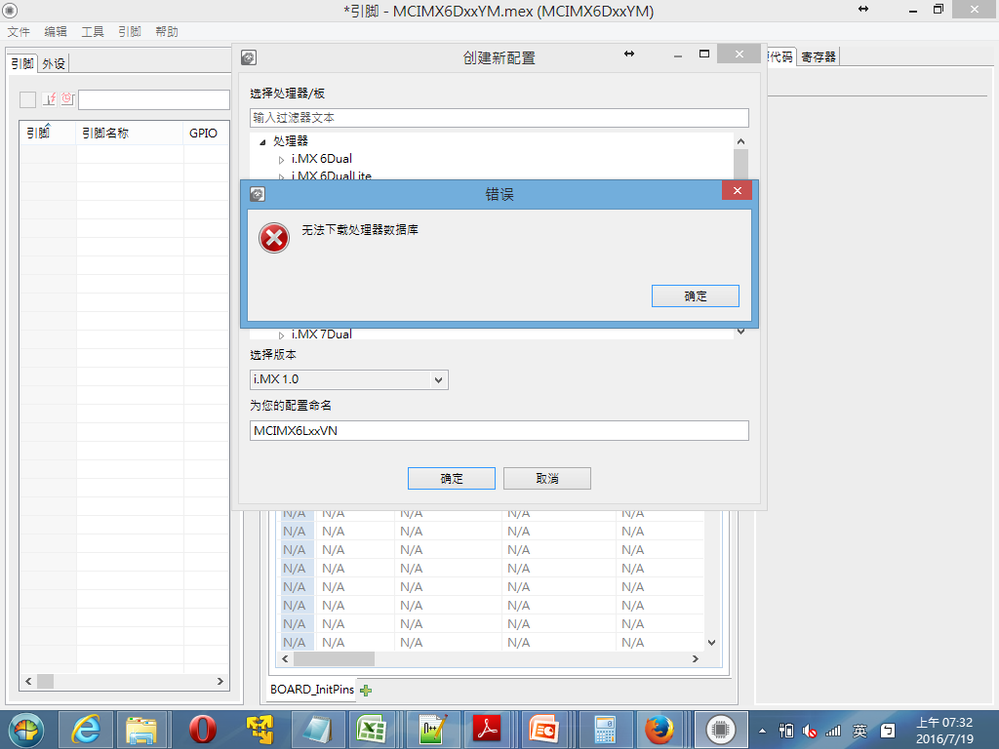Click the clock signal filter icon
Viewport: 999px width, 749px height.
coord(68,99)
